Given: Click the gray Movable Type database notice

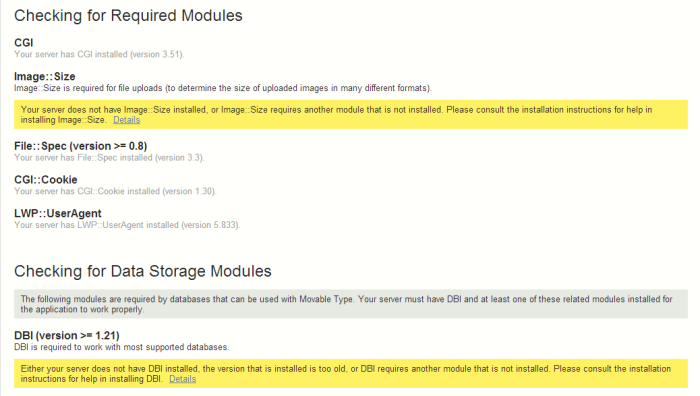Looking at the screenshot, I should 351,304.
